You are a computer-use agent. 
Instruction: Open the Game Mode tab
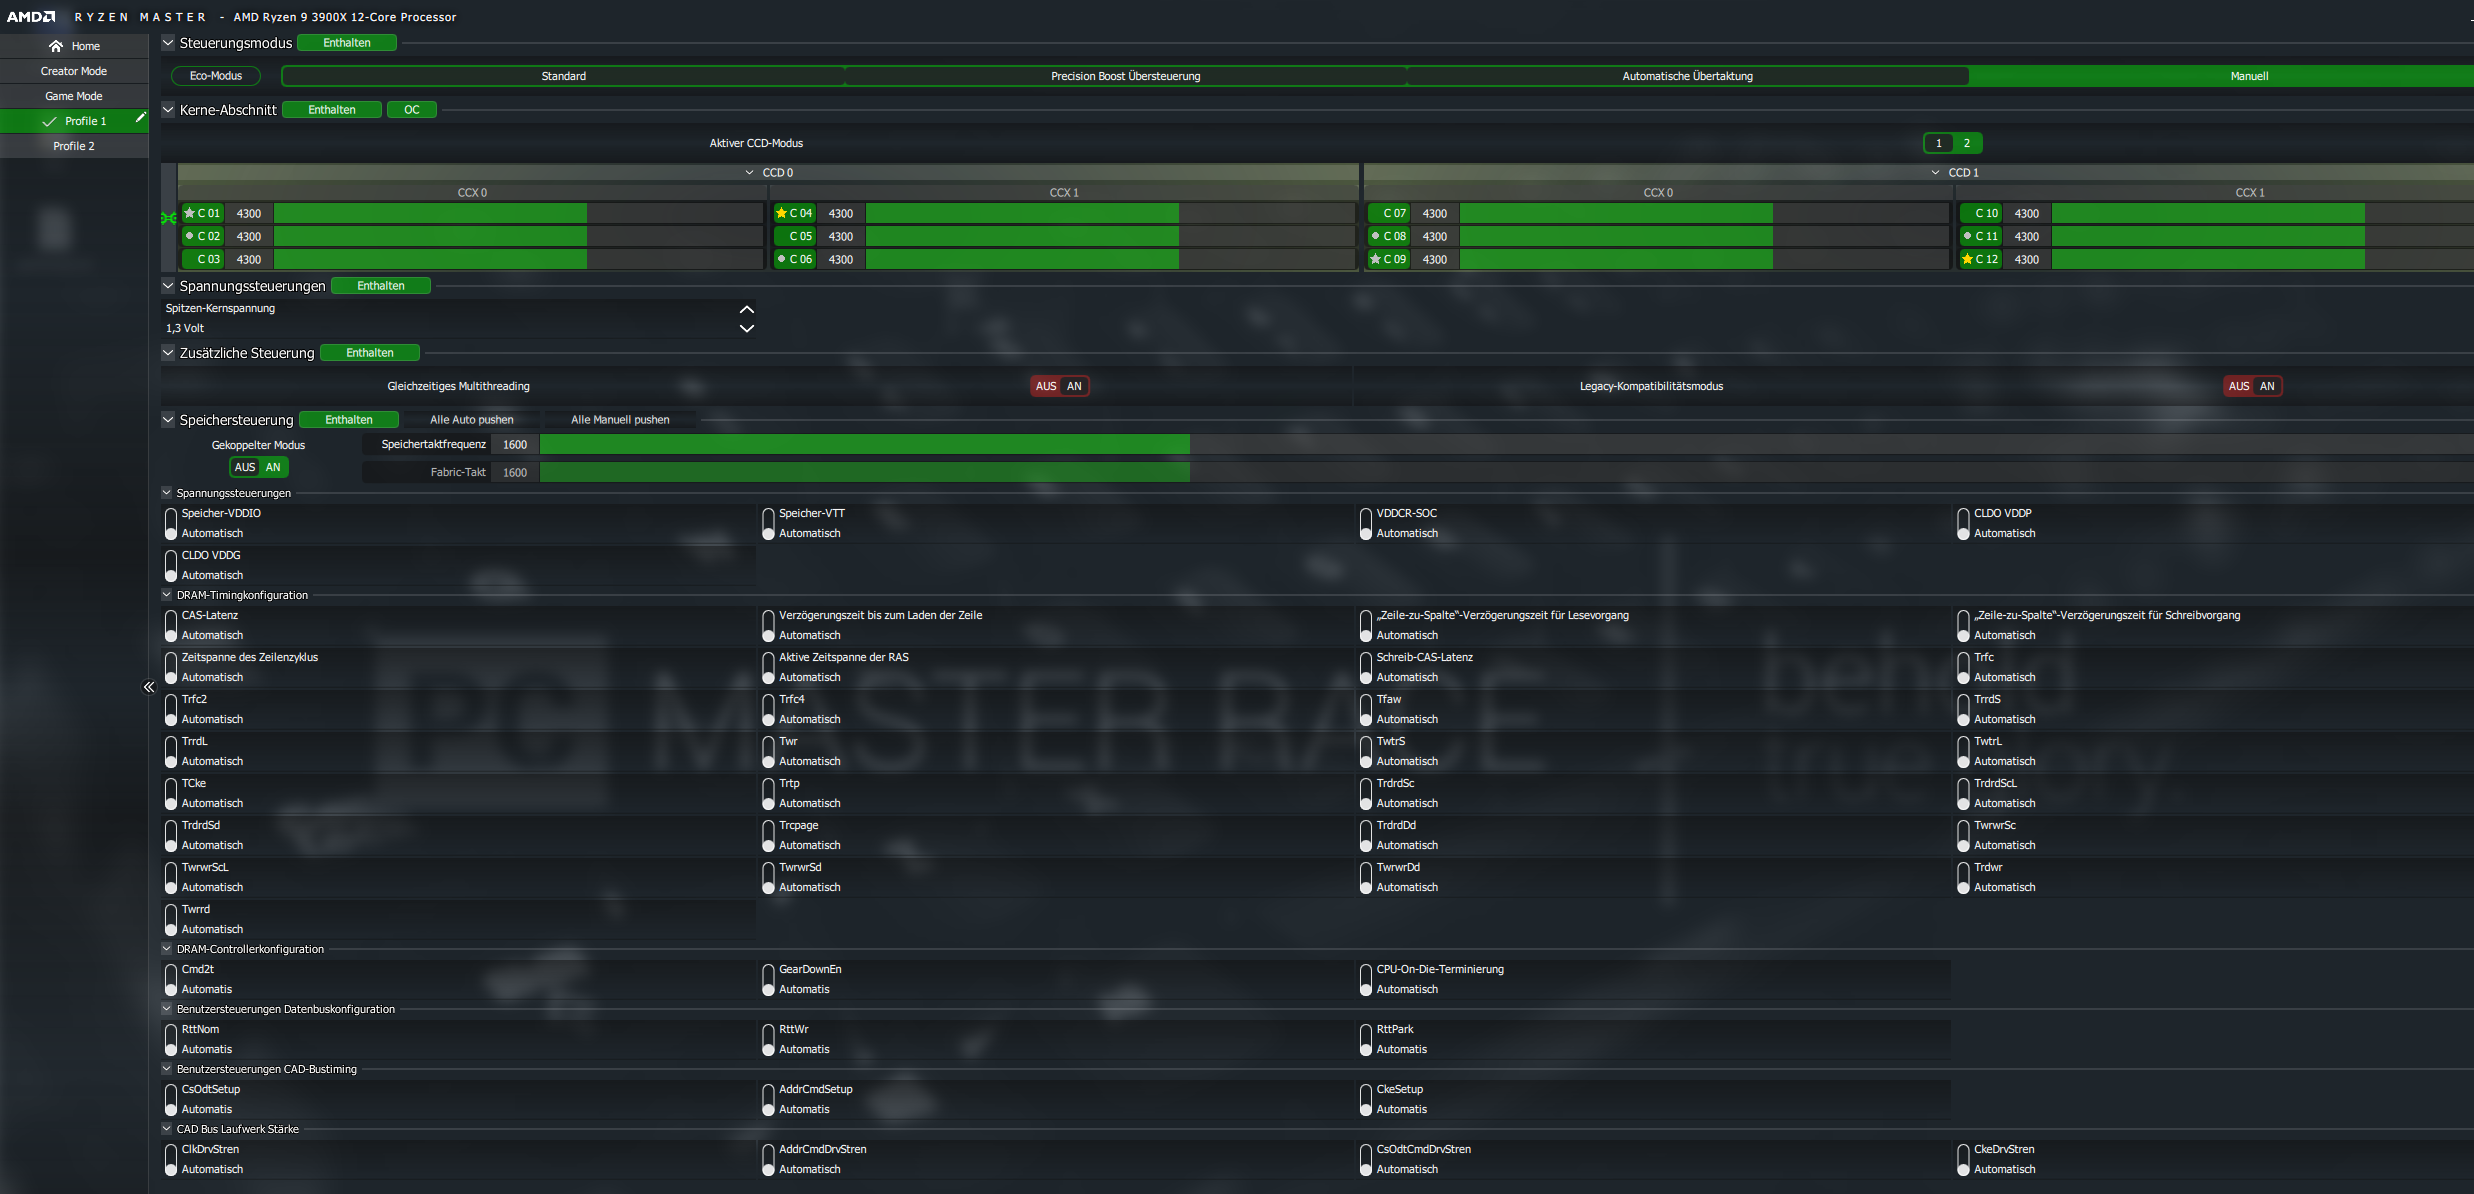74,96
